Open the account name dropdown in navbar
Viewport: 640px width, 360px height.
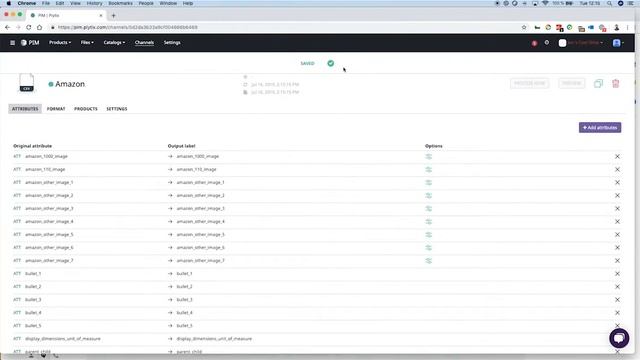[581, 42]
